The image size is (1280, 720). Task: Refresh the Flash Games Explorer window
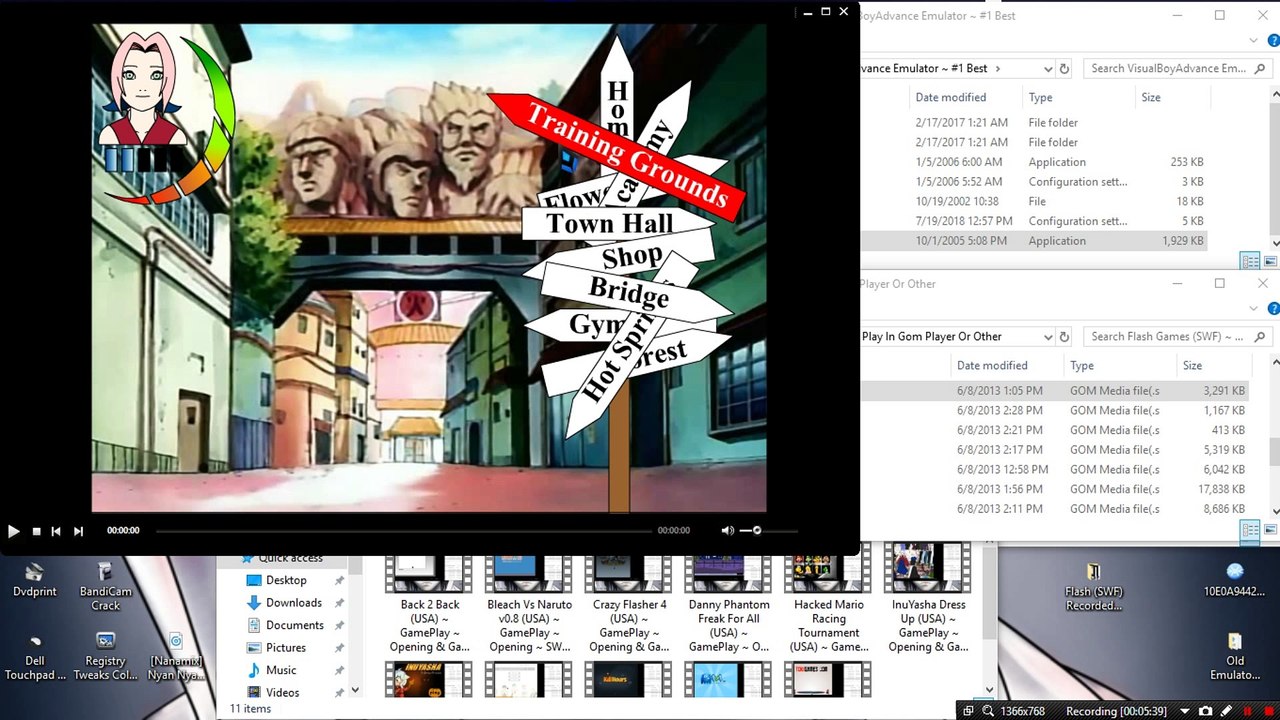(1064, 337)
